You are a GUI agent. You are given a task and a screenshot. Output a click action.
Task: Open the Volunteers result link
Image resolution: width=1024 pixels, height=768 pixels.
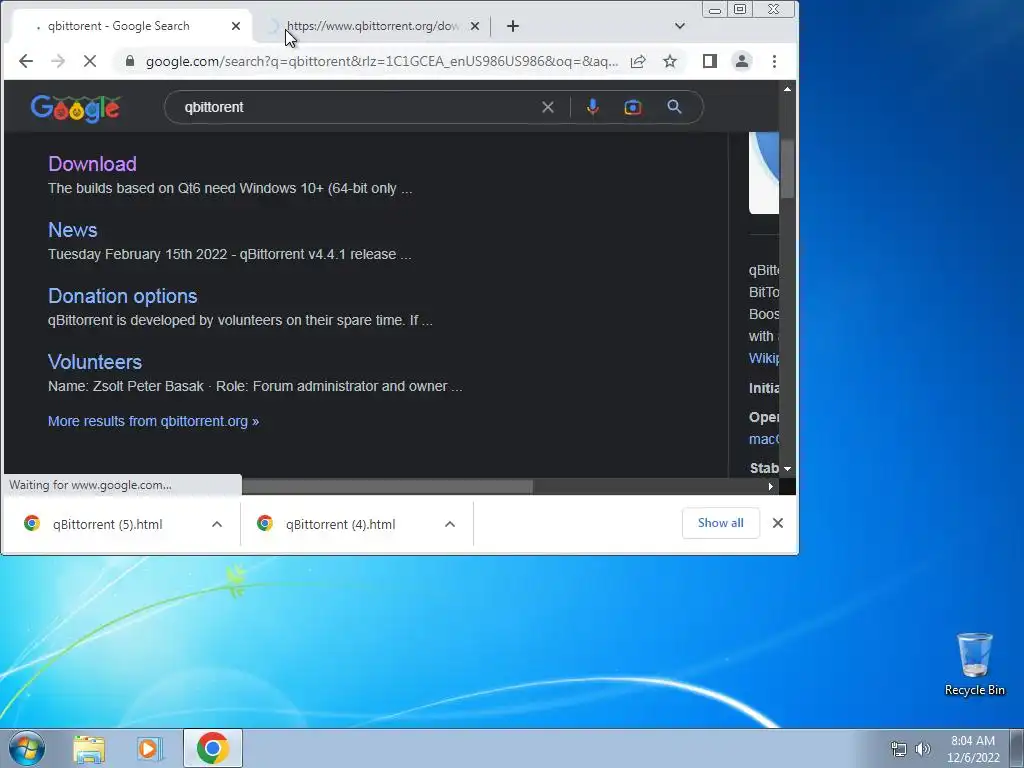[95, 362]
